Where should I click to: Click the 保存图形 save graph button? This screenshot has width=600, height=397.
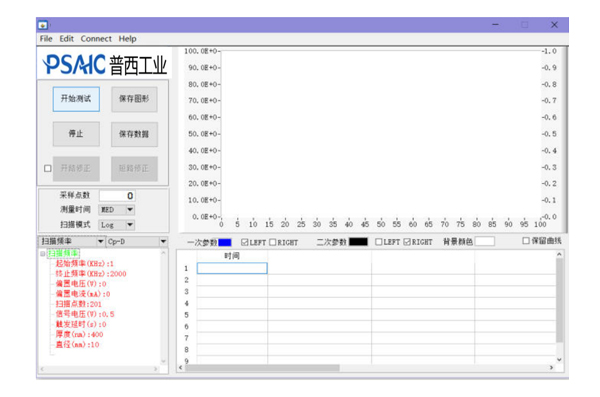(x=134, y=99)
